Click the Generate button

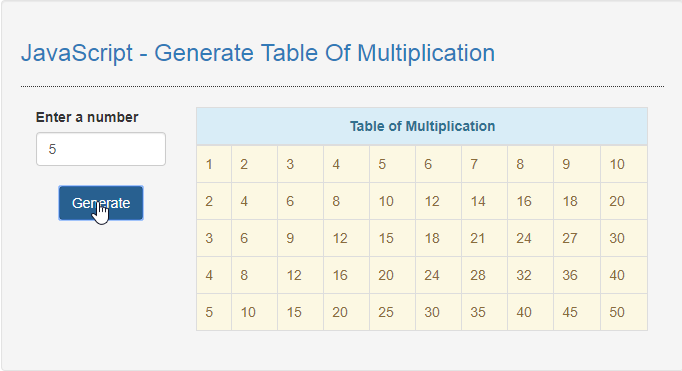[101, 203]
